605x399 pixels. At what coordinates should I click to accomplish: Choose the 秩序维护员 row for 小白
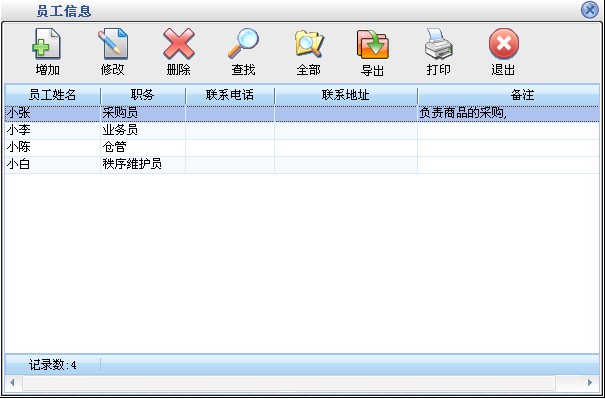302,165
